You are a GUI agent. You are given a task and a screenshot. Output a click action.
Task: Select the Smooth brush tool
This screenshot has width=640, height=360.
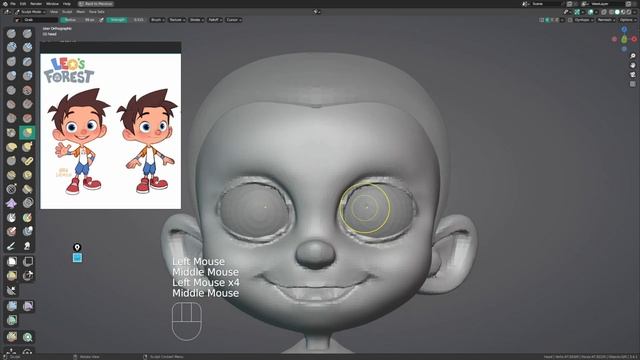coord(27,90)
